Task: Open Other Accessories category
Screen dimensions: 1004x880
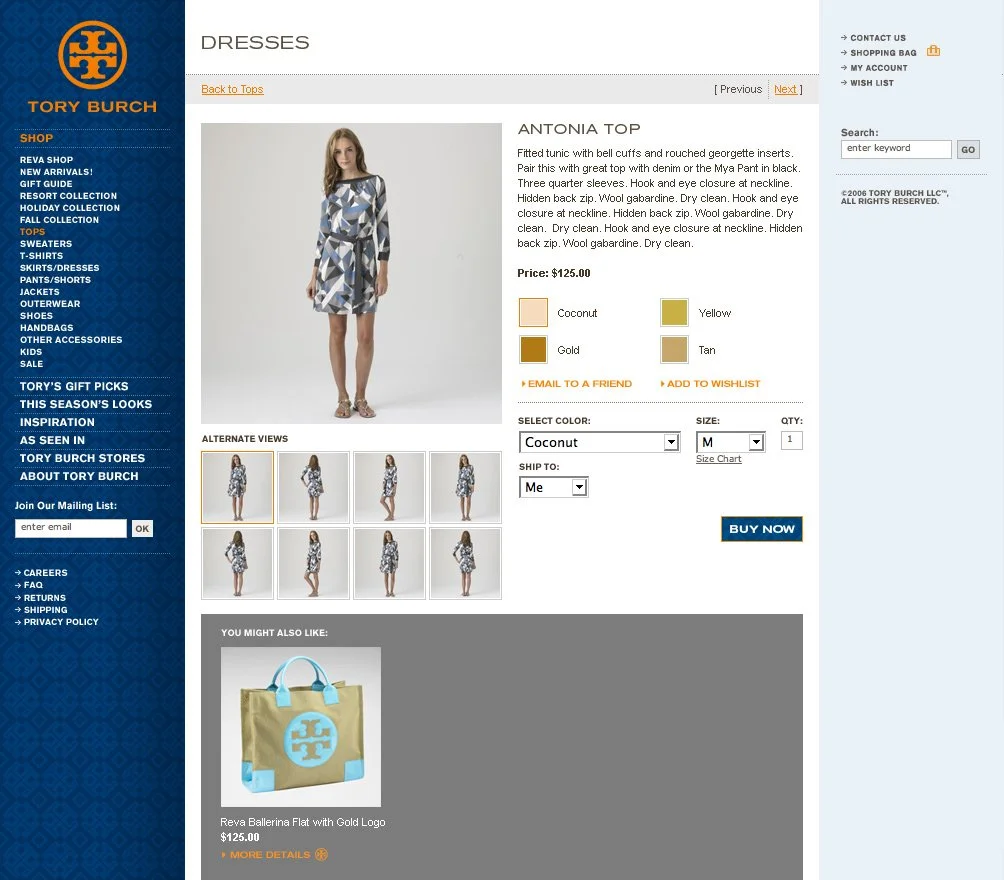Action: click(71, 339)
